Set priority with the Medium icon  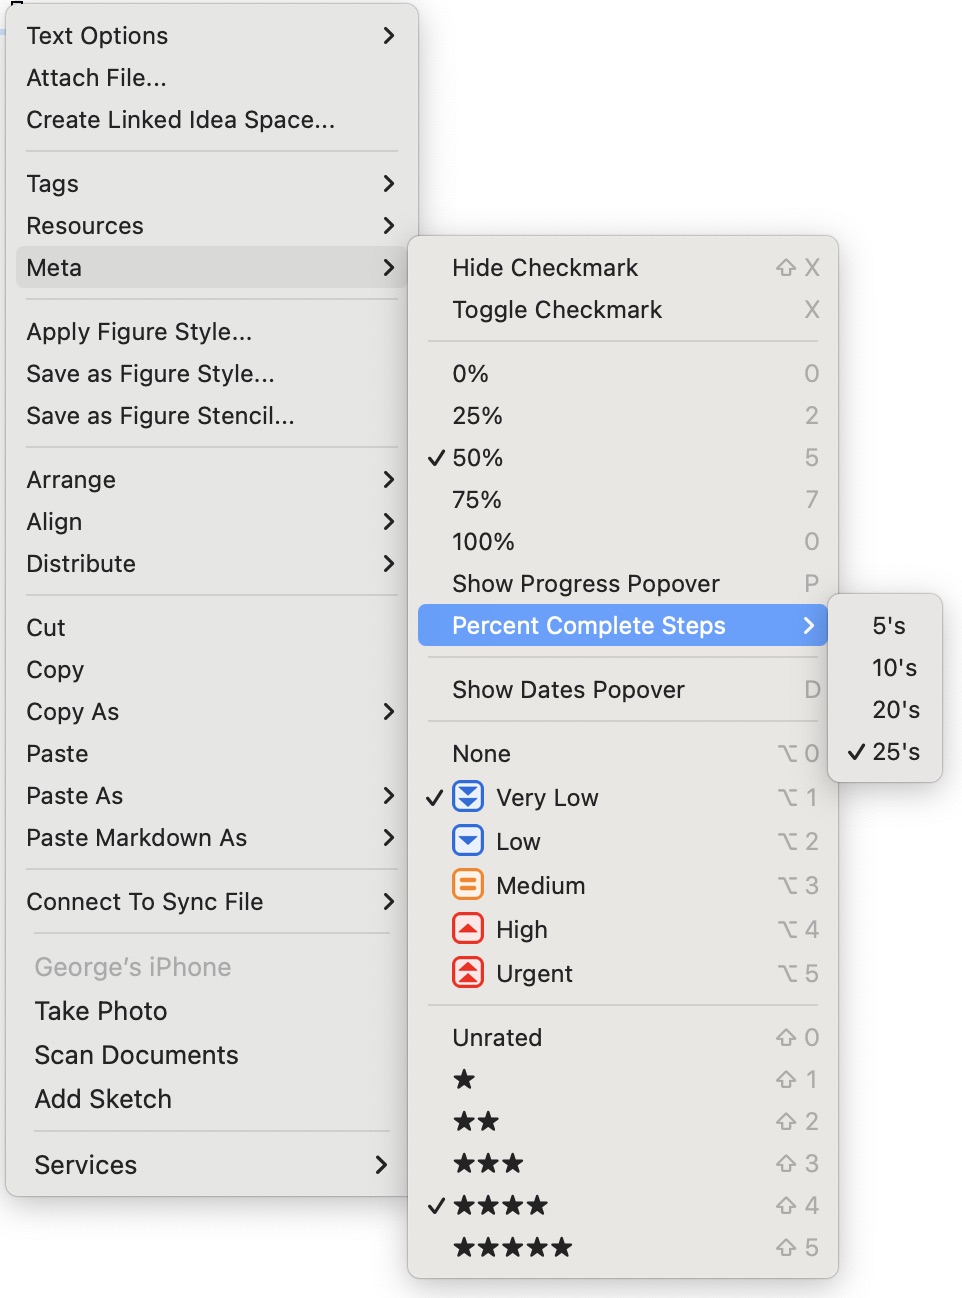coord(467,885)
